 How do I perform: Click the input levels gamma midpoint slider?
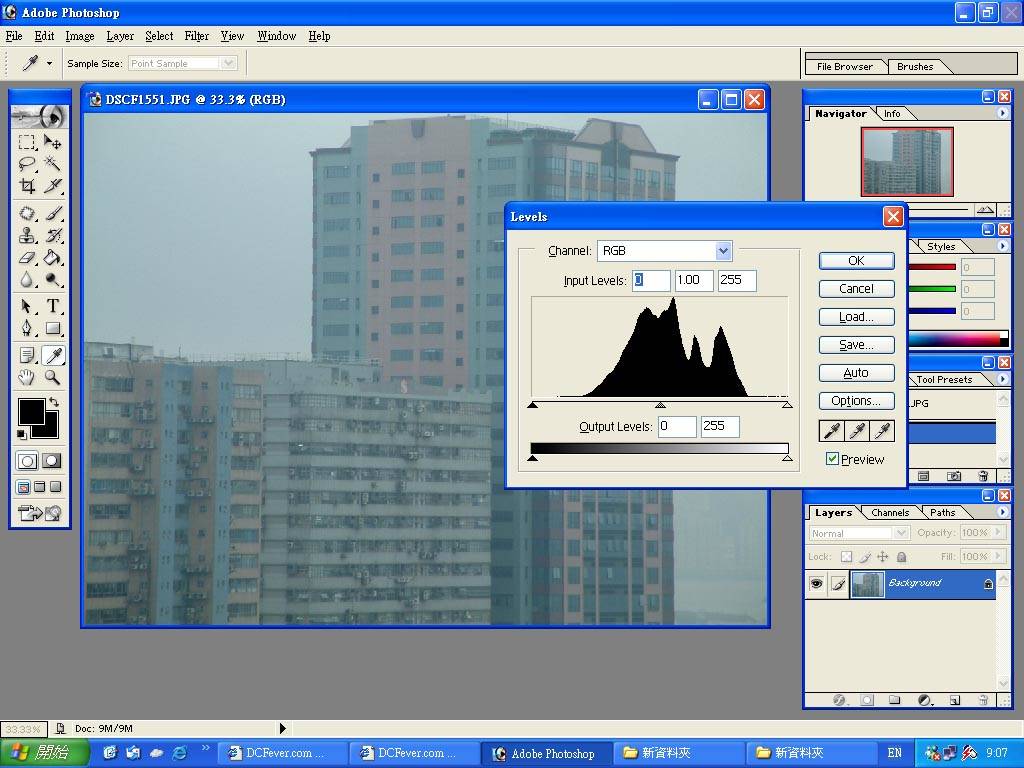[660, 405]
